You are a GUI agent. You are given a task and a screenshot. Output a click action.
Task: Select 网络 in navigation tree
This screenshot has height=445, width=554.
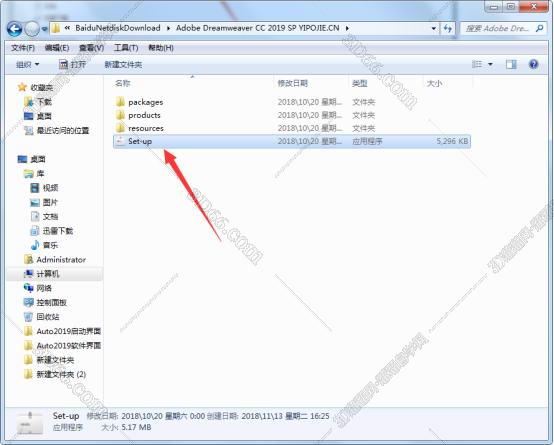(x=44, y=288)
